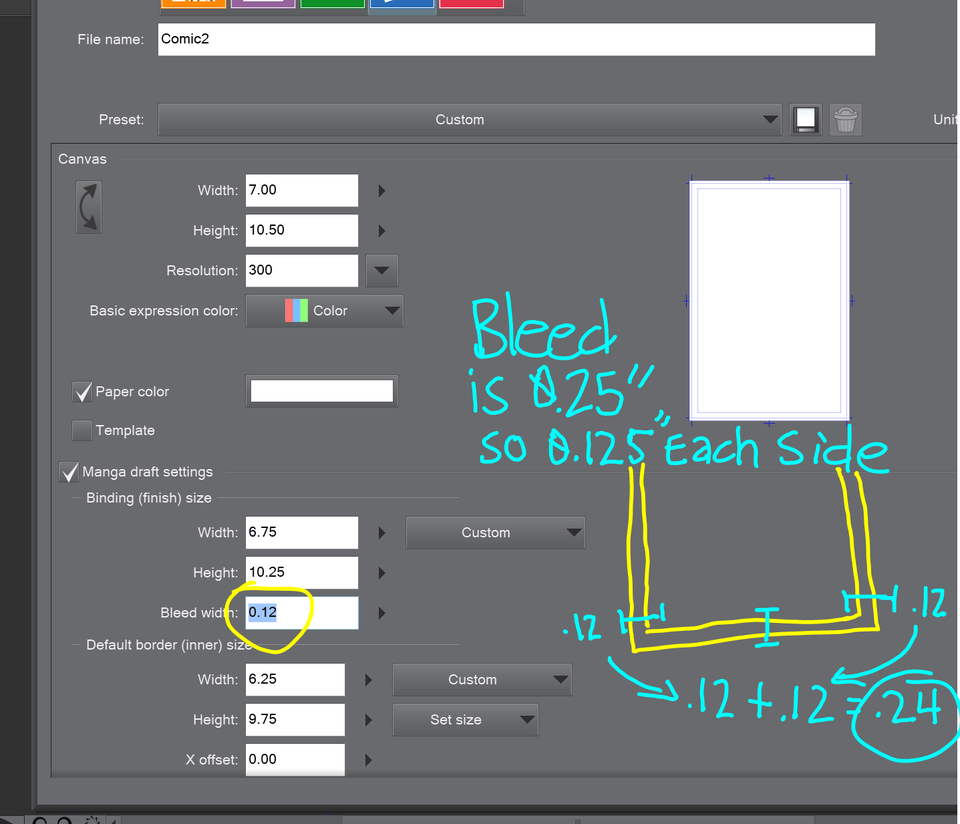Toggle the Manga draft settings checkbox
The width and height of the screenshot is (960, 824).
tap(69, 472)
